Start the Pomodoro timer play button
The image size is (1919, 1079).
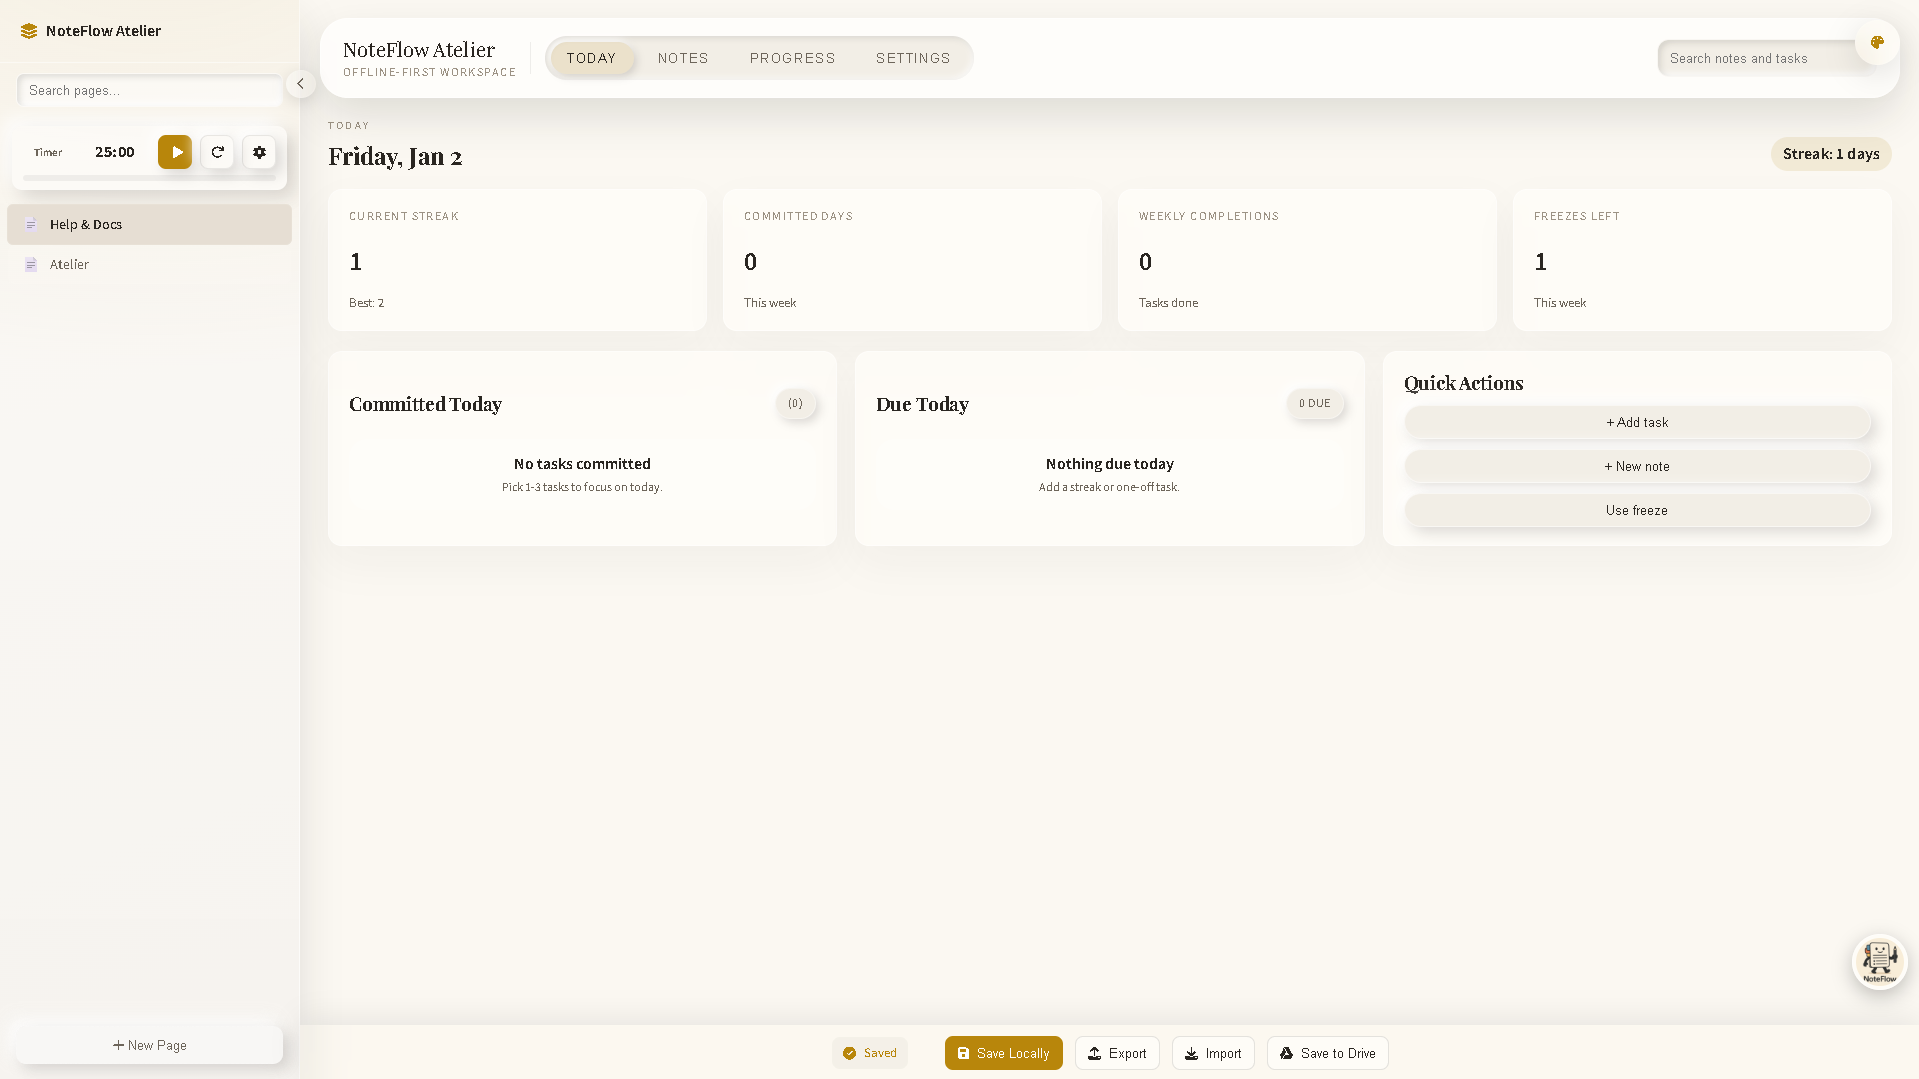tap(174, 152)
